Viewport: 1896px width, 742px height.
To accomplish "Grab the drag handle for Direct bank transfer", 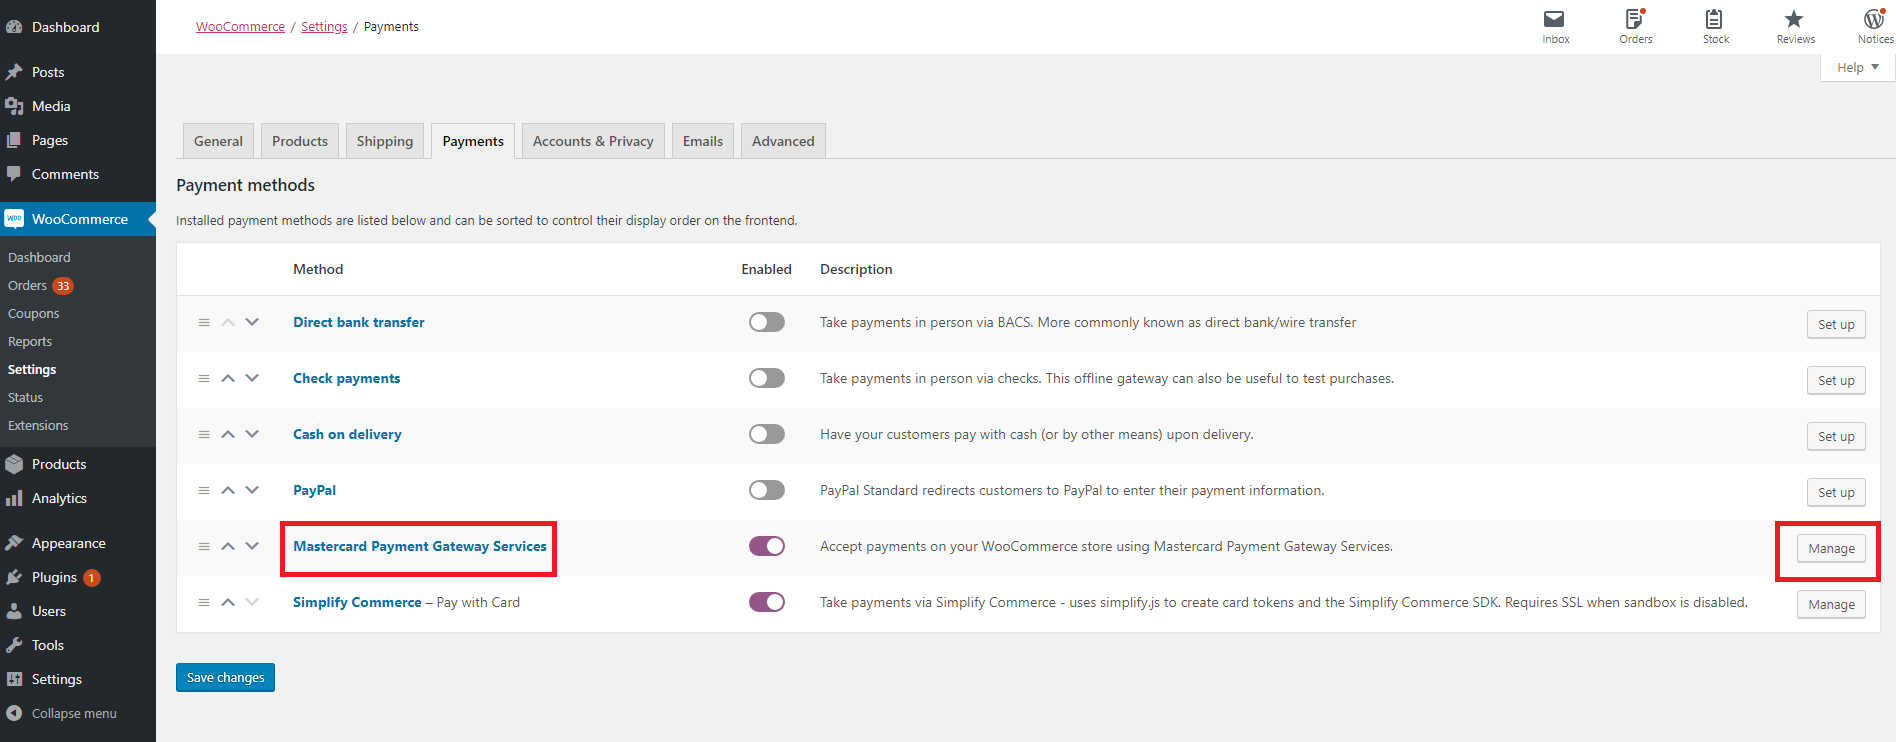I will pyautogui.click(x=204, y=322).
